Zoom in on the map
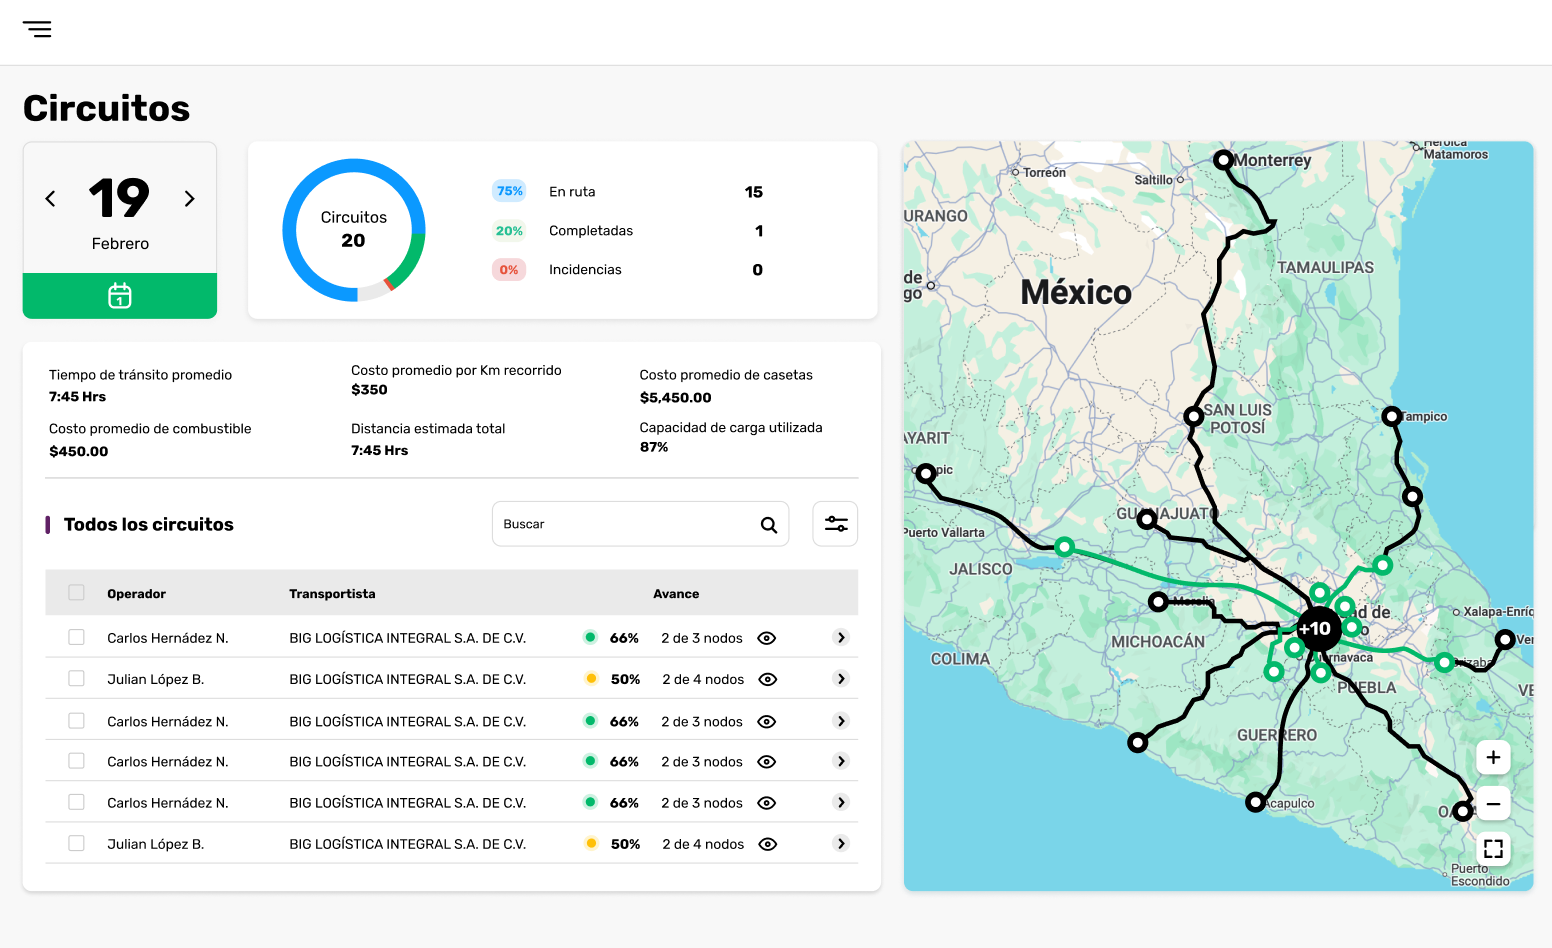1552x948 pixels. coord(1493,758)
